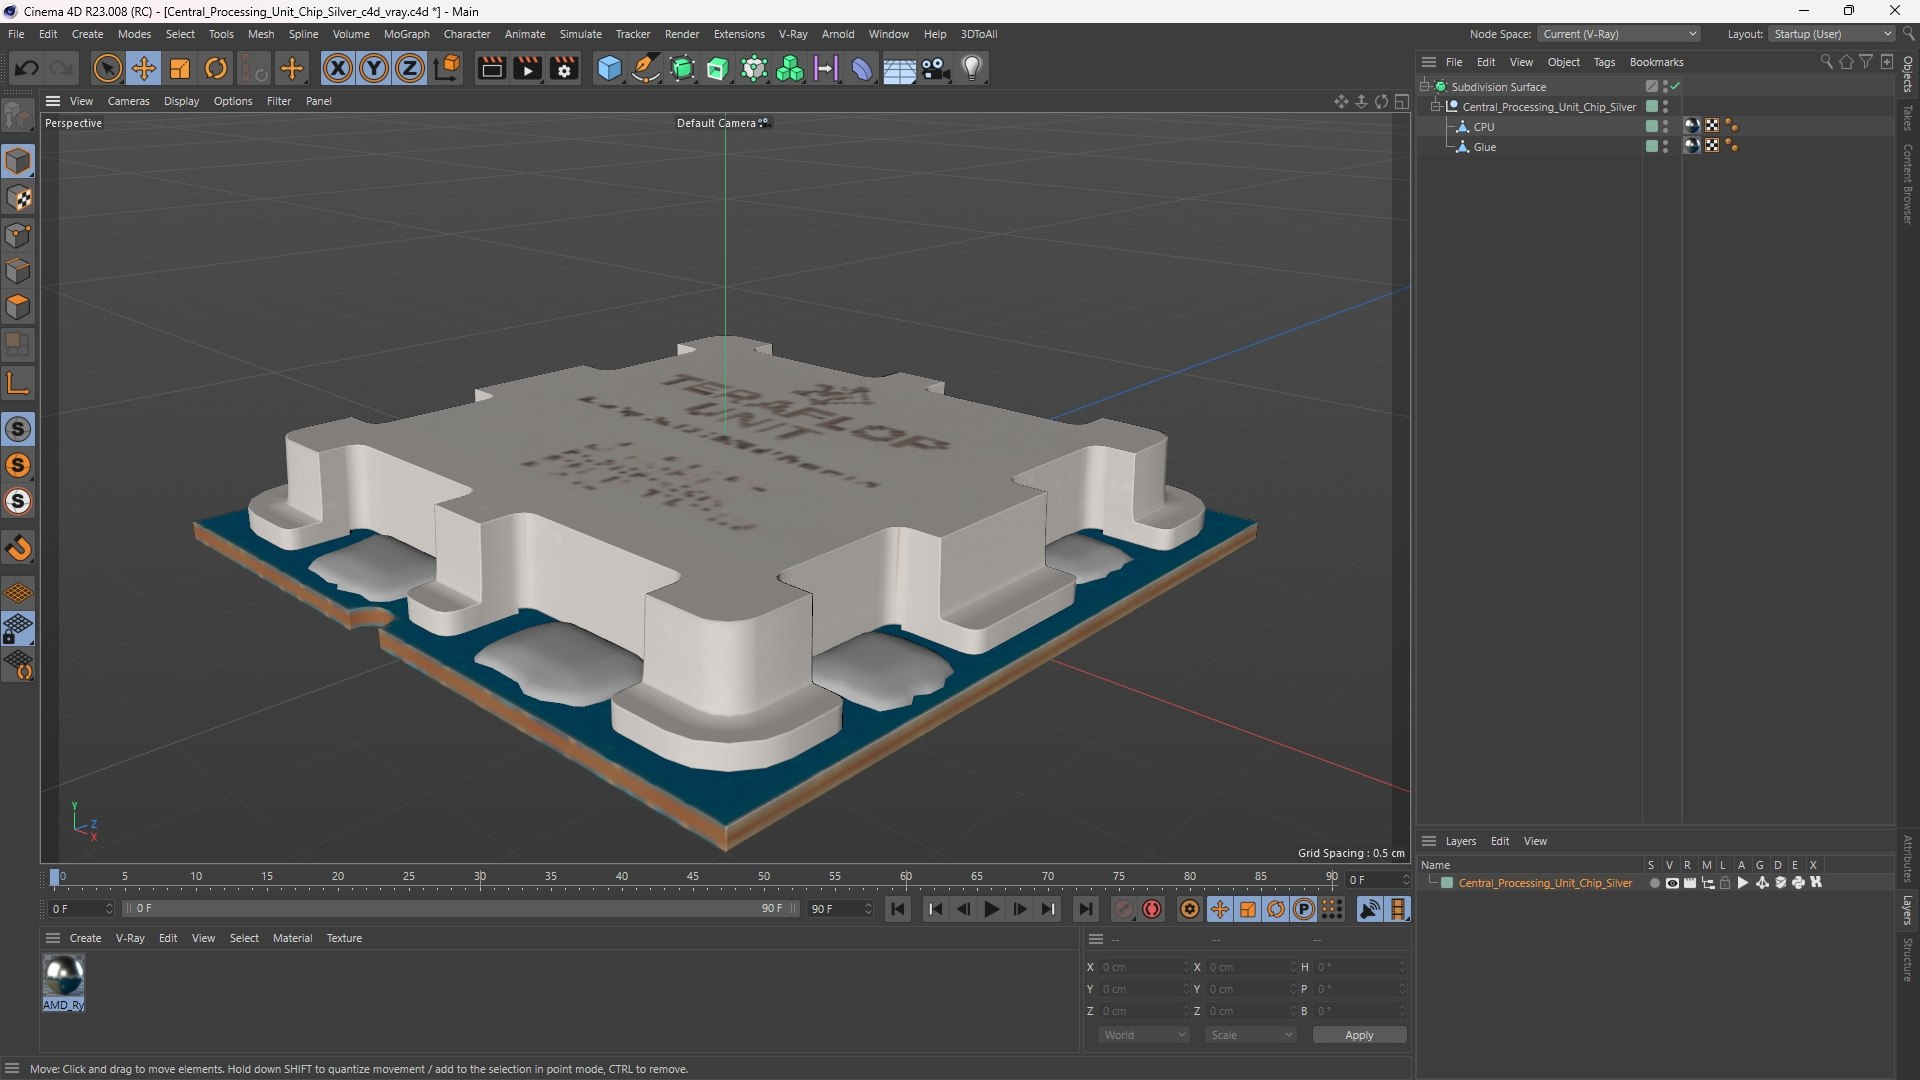Viewport: 1920px width, 1080px height.
Task: Collapse the Subdivision Surface tree node
Action: pos(1425,87)
